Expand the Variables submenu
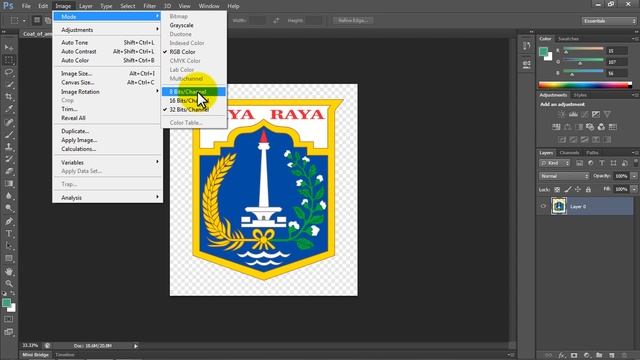Screen dimensions: 640x360 108,162
